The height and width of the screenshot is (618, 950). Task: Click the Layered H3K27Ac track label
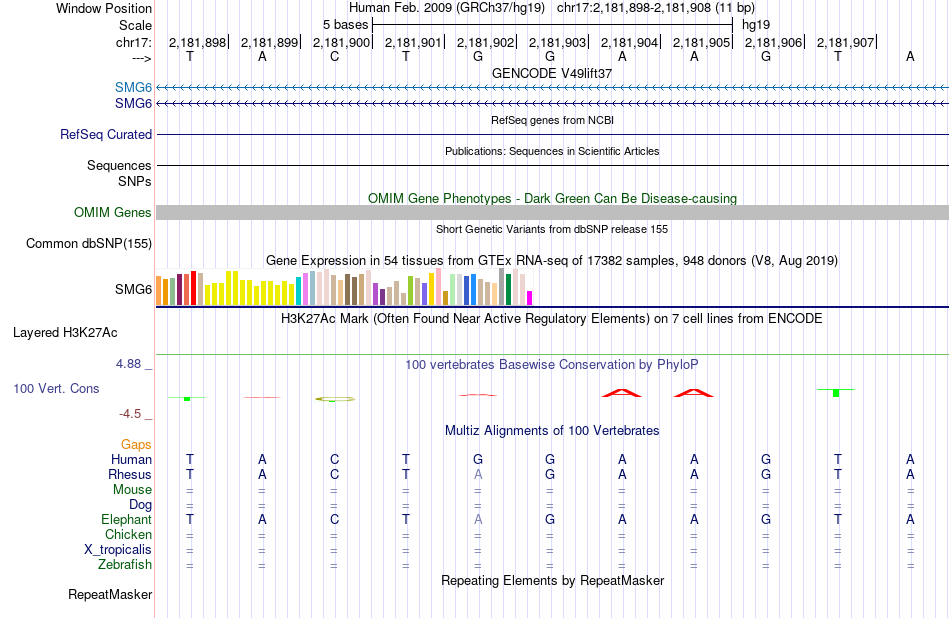(x=65, y=333)
